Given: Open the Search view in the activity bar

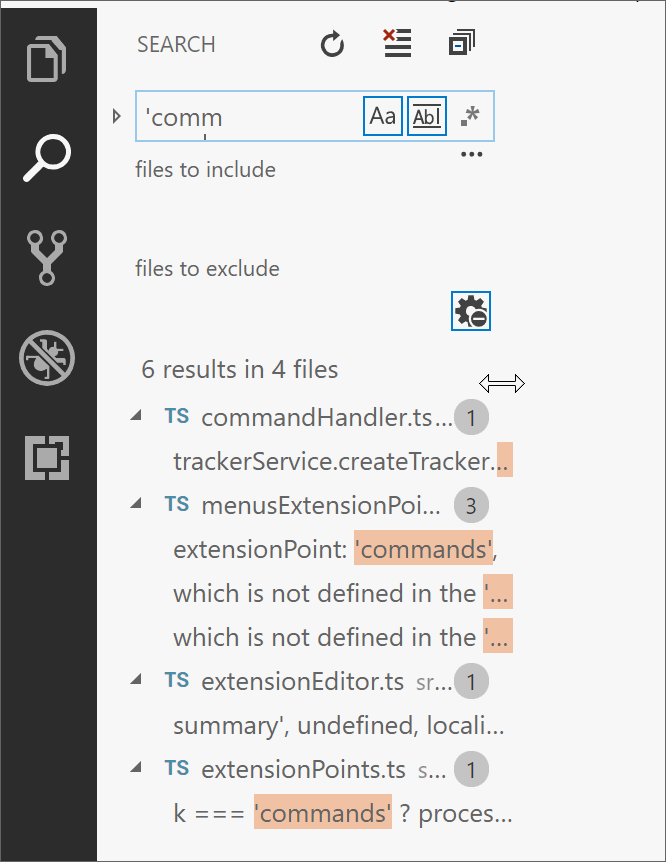Looking at the screenshot, I should 47,155.
